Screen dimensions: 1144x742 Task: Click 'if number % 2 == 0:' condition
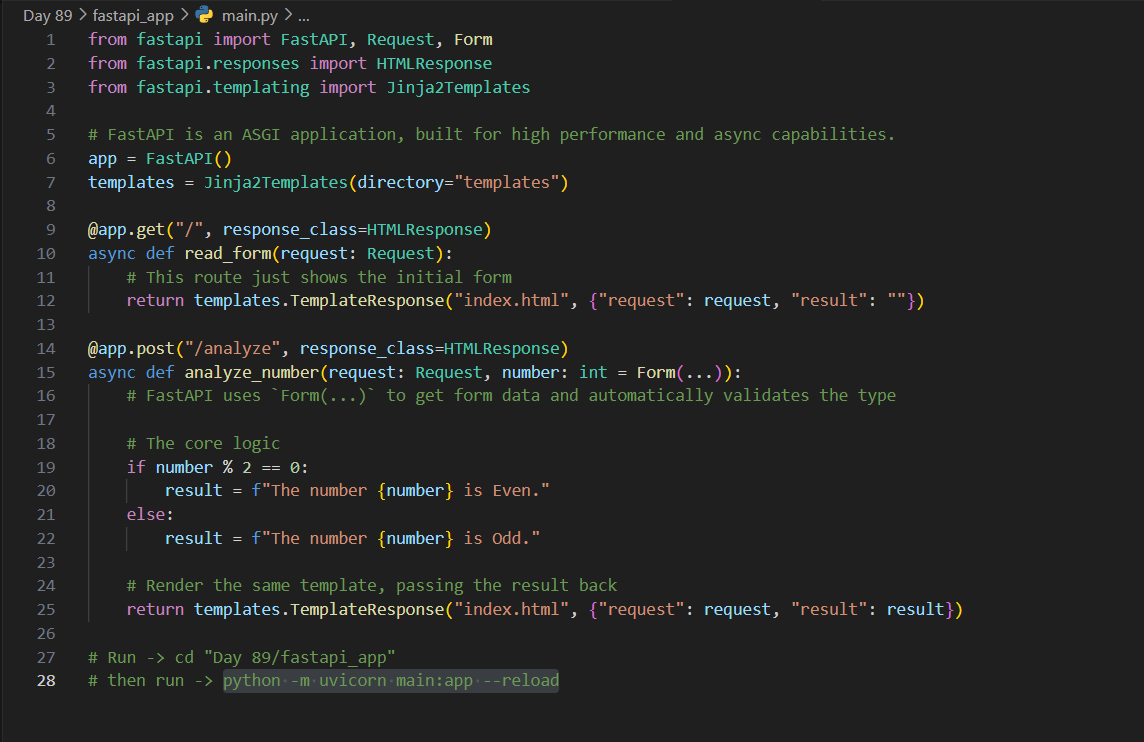pos(217,467)
